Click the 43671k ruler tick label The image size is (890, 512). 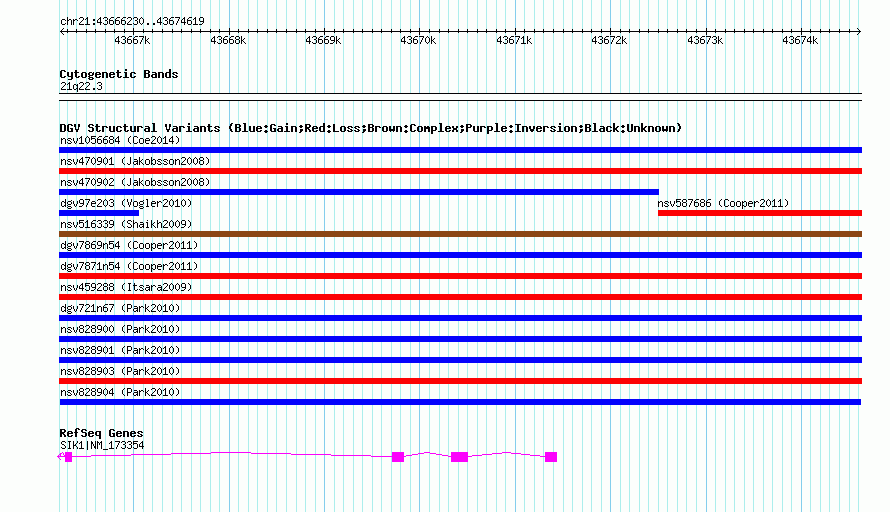click(514, 40)
